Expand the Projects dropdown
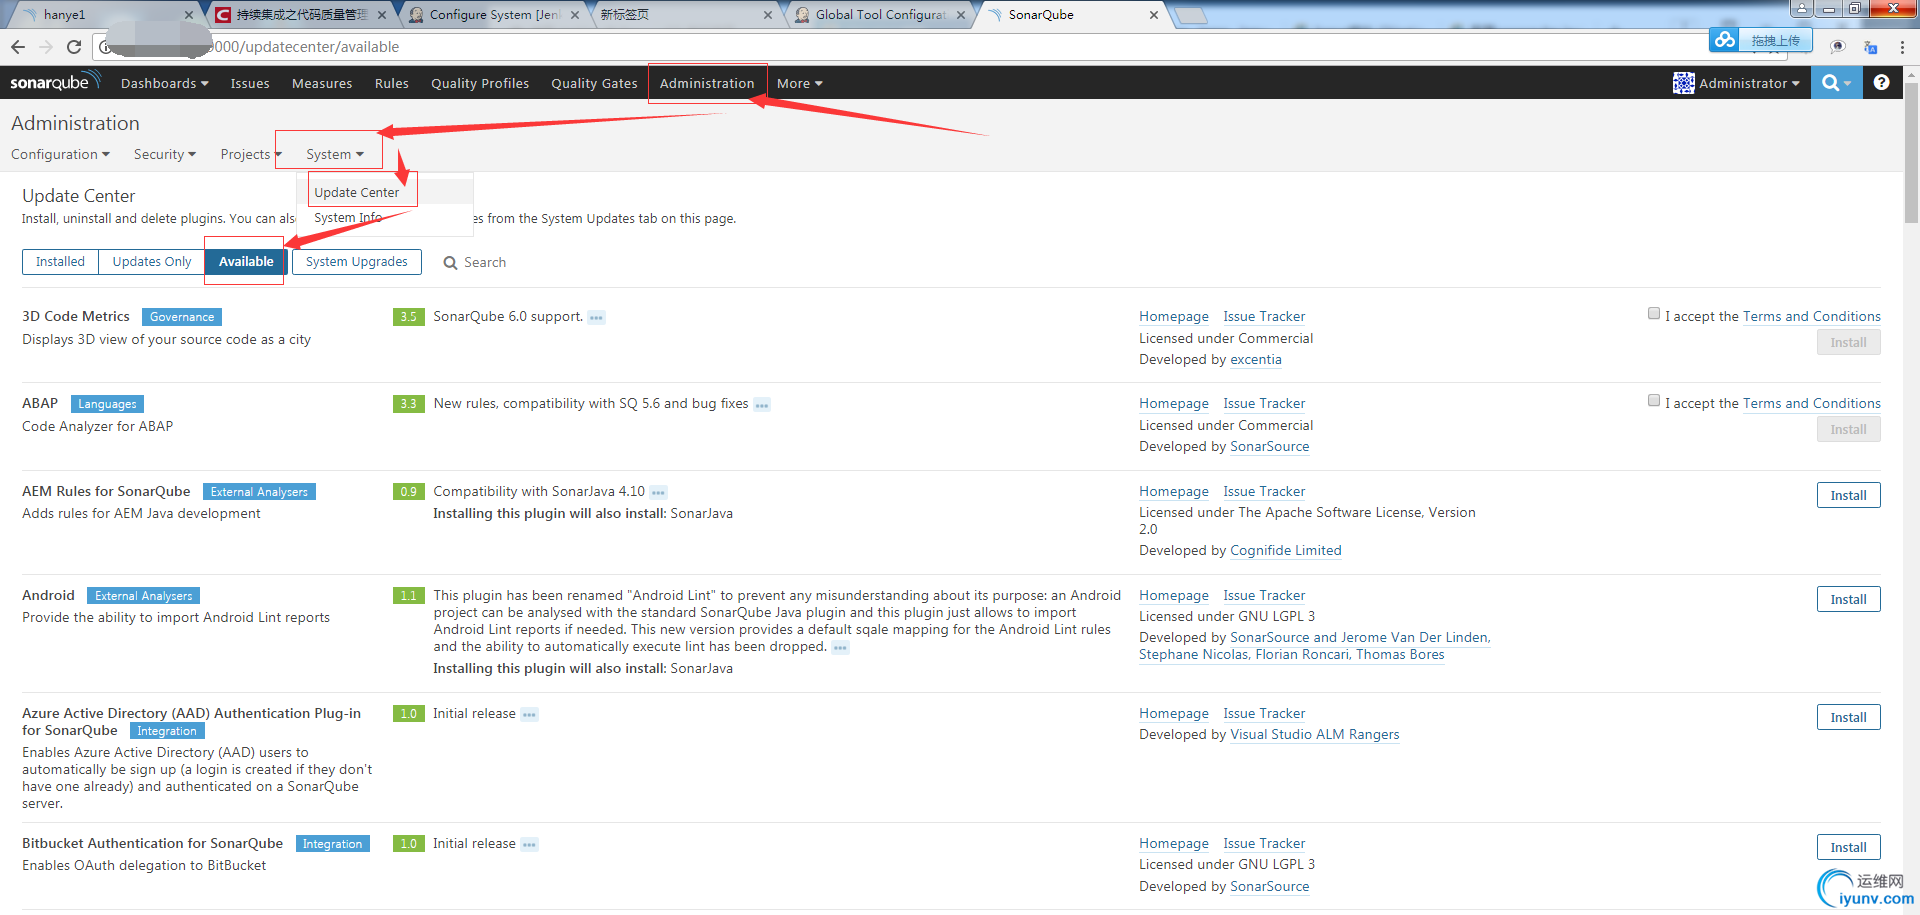The width and height of the screenshot is (1920, 915). [x=251, y=154]
